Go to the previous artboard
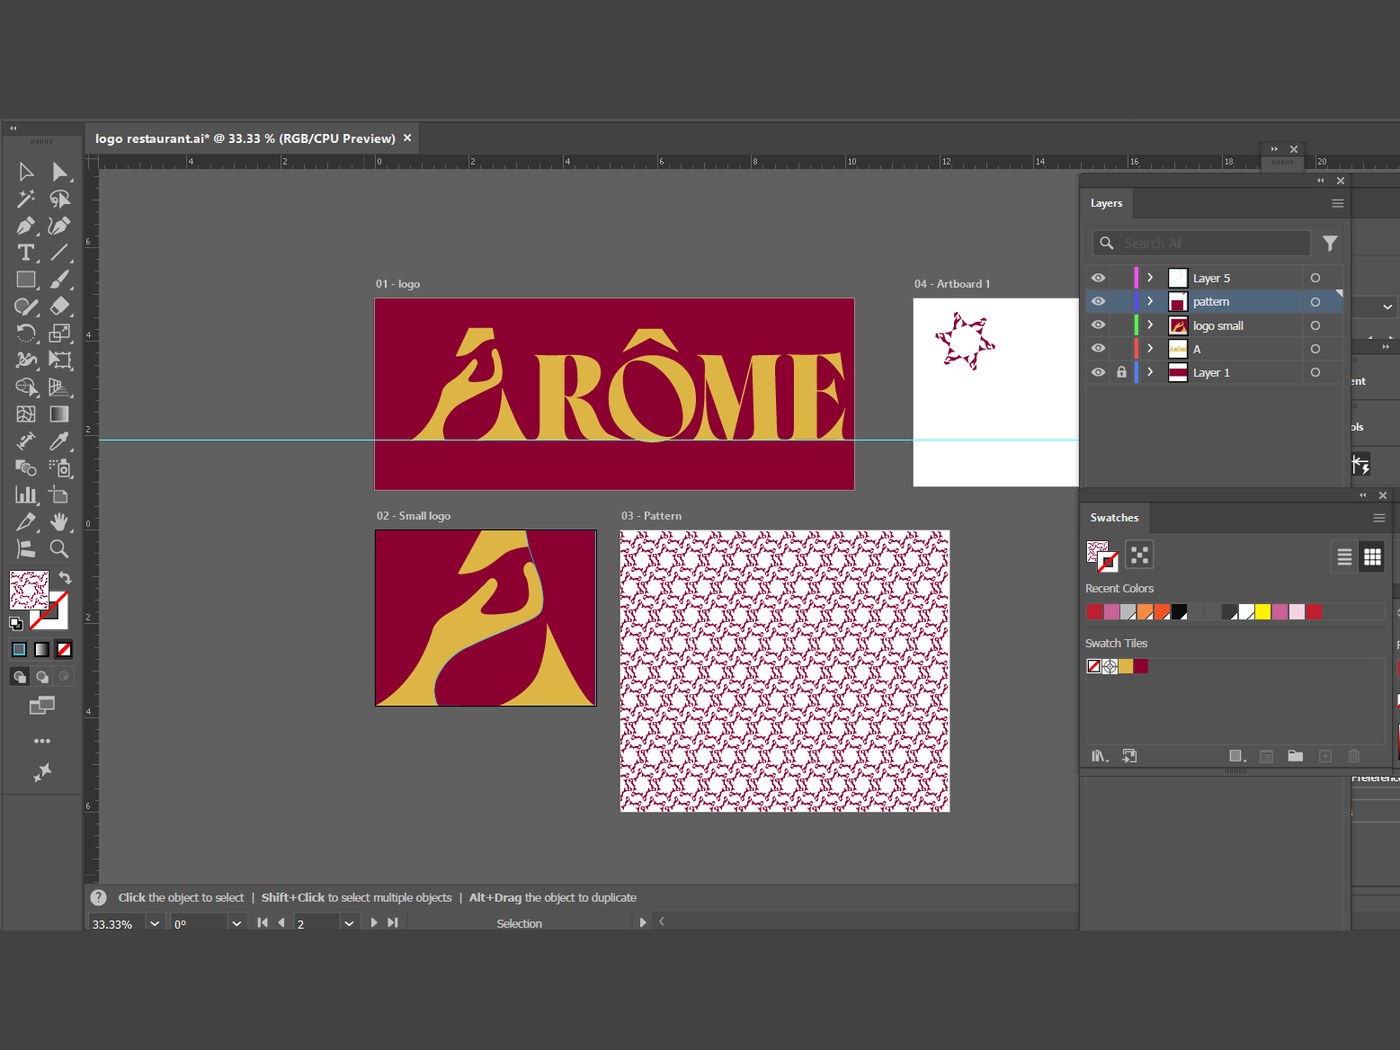This screenshot has height=1050, width=1400. pos(281,923)
